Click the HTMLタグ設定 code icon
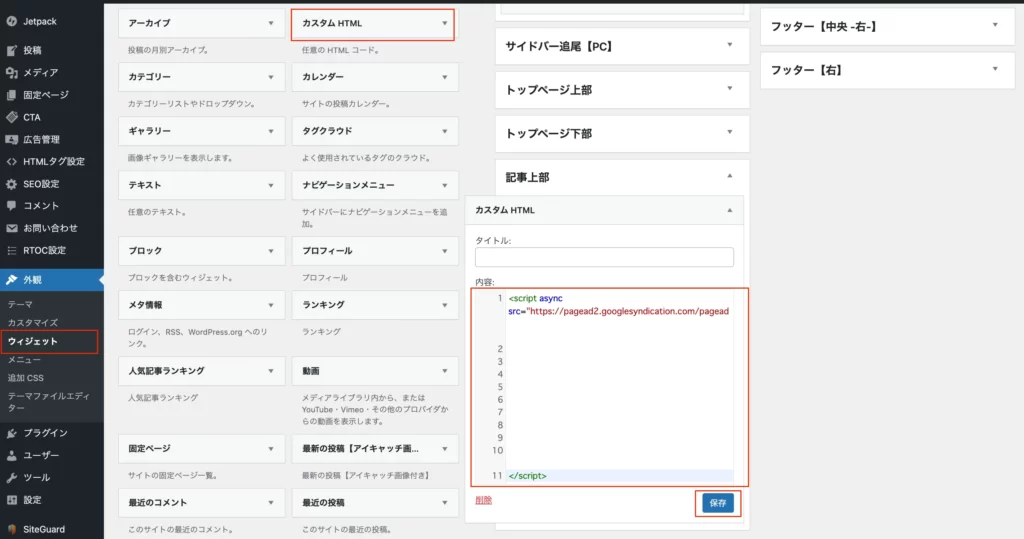1024x539 pixels. pyautogui.click(x=12, y=161)
